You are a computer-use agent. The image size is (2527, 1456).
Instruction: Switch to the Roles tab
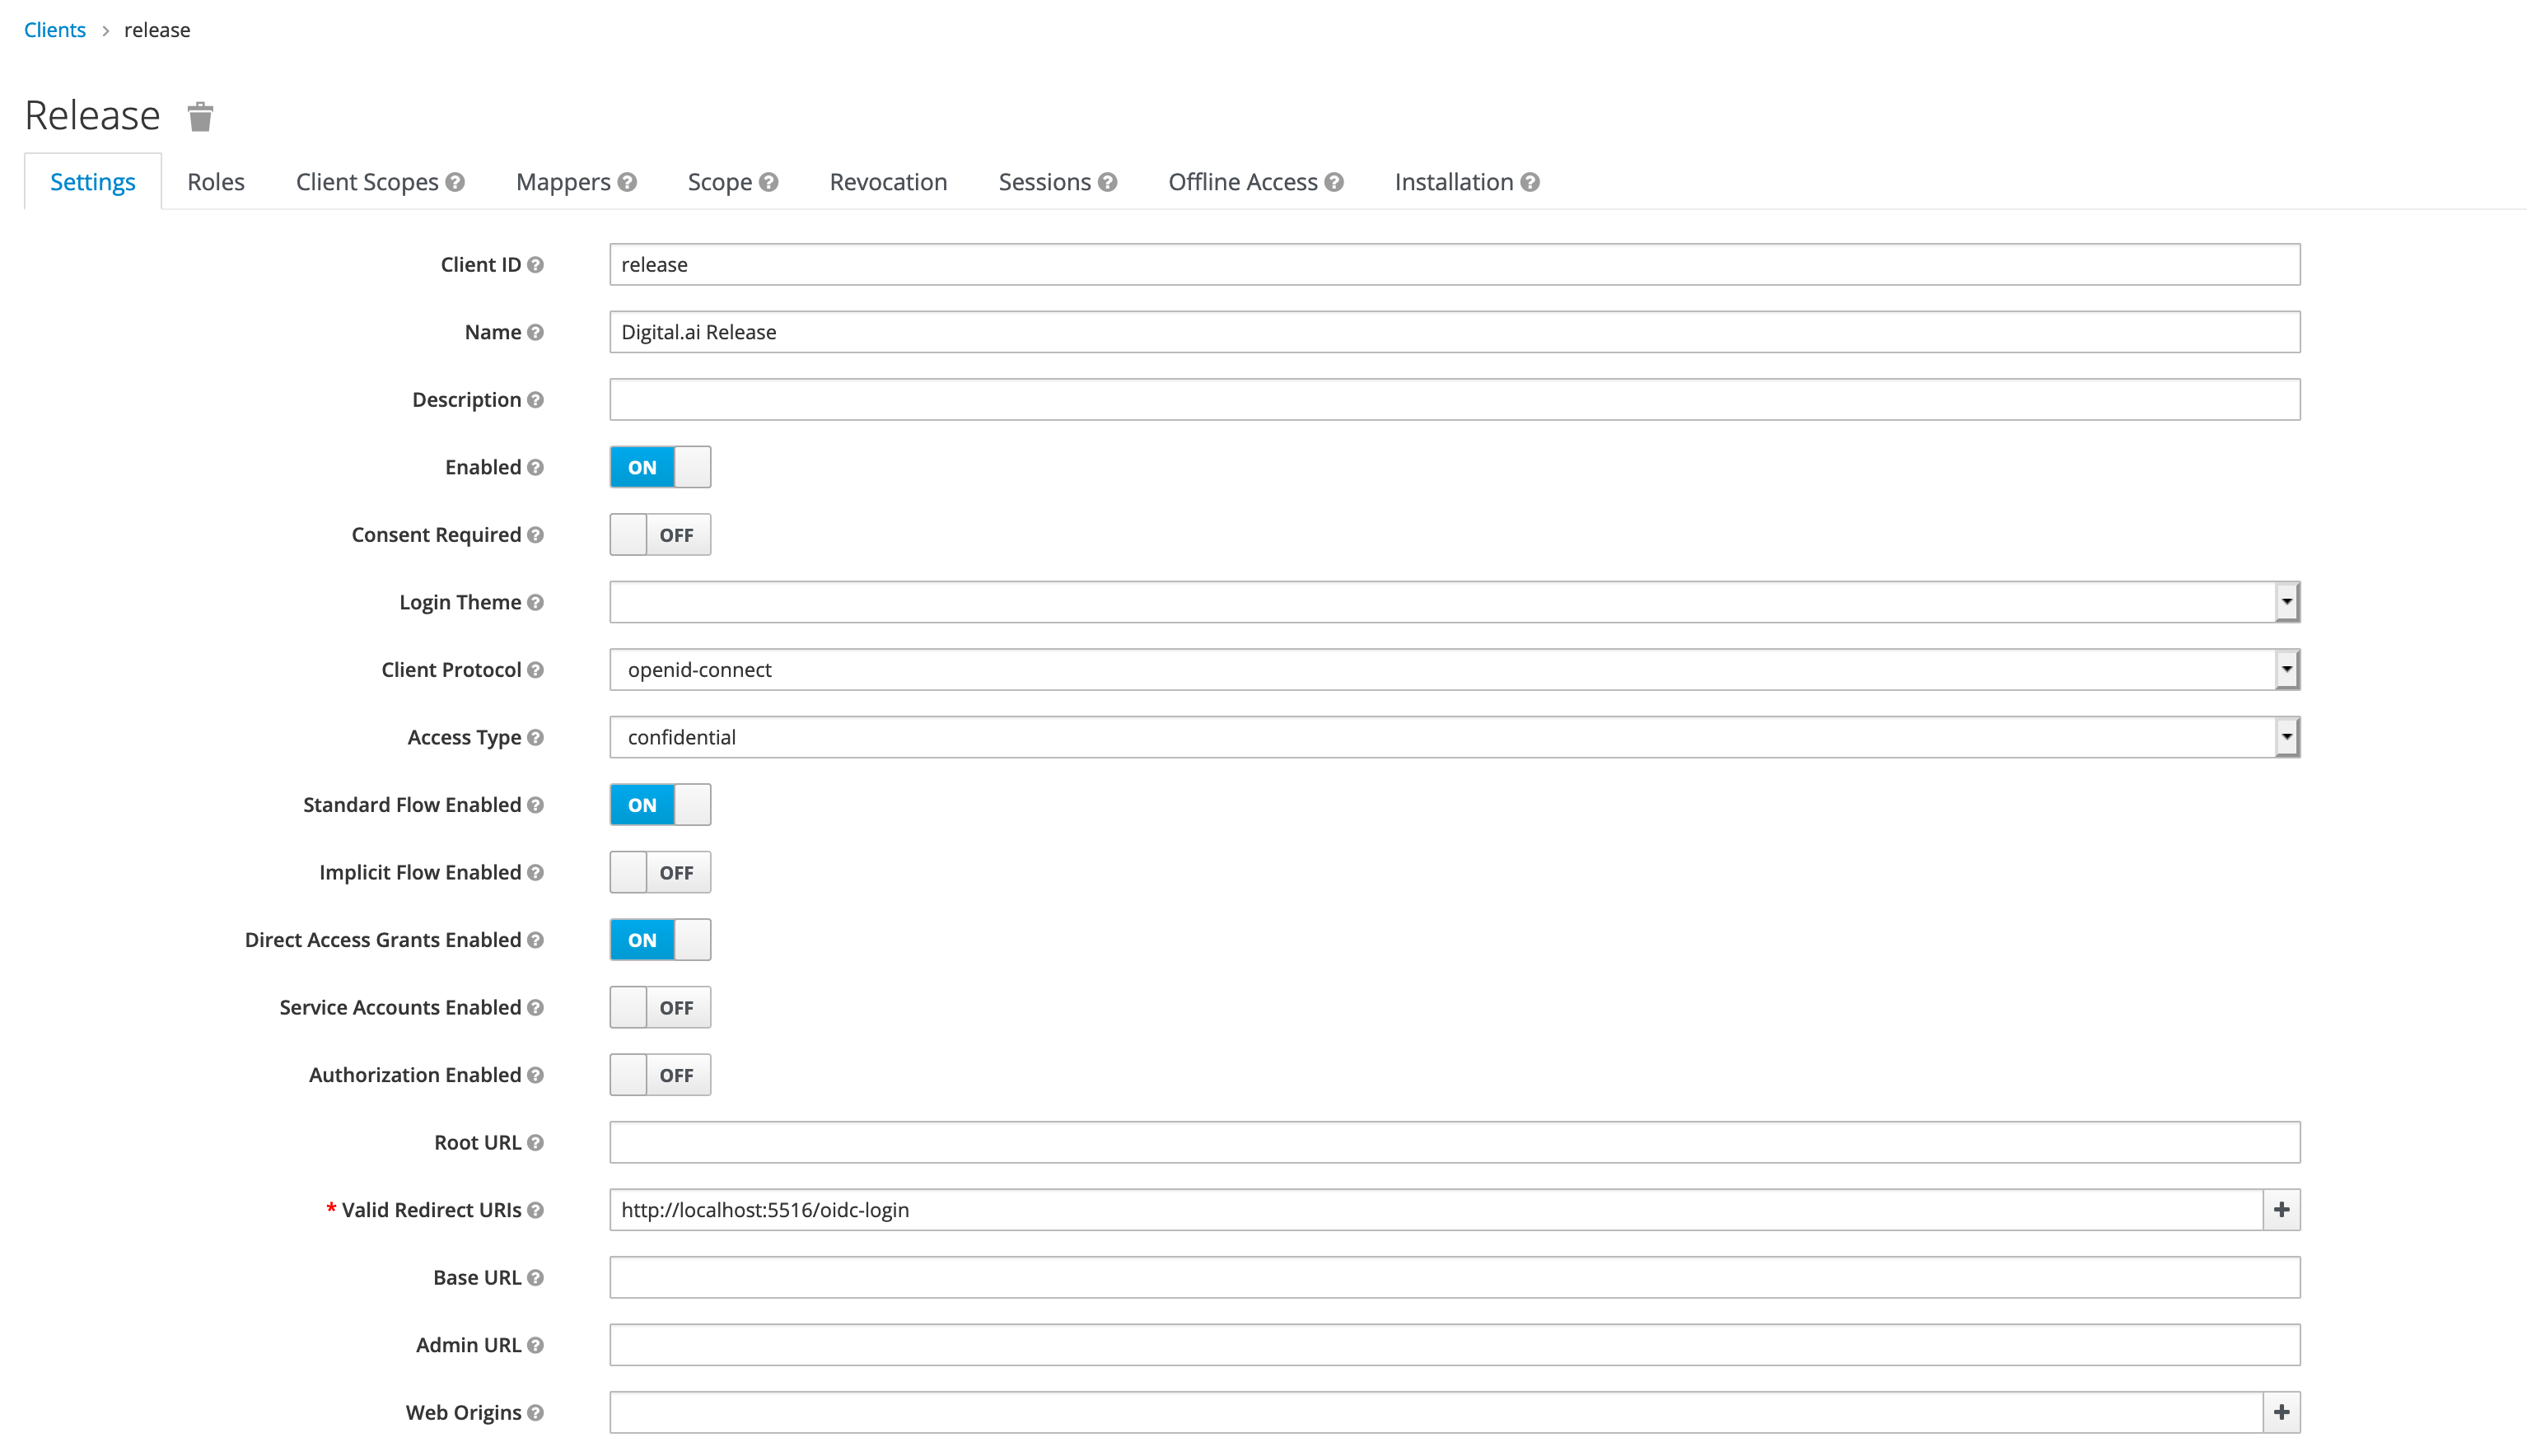pyautogui.click(x=215, y=180)
